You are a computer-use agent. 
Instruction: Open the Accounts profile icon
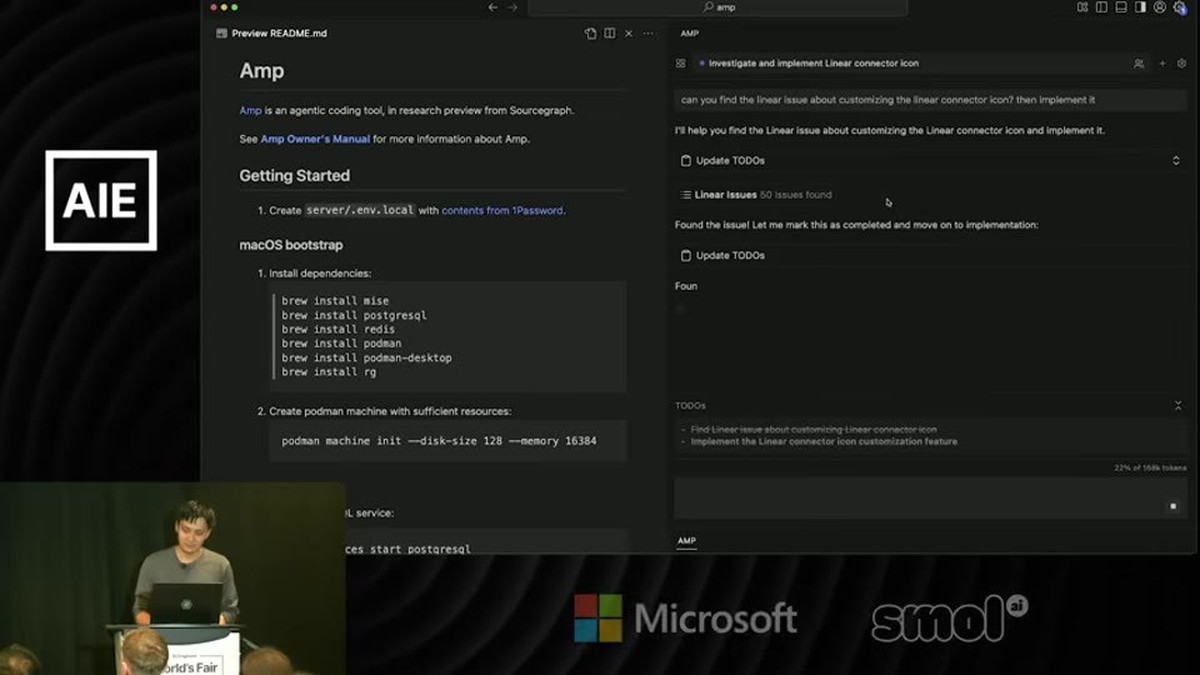coord(1160,7)
